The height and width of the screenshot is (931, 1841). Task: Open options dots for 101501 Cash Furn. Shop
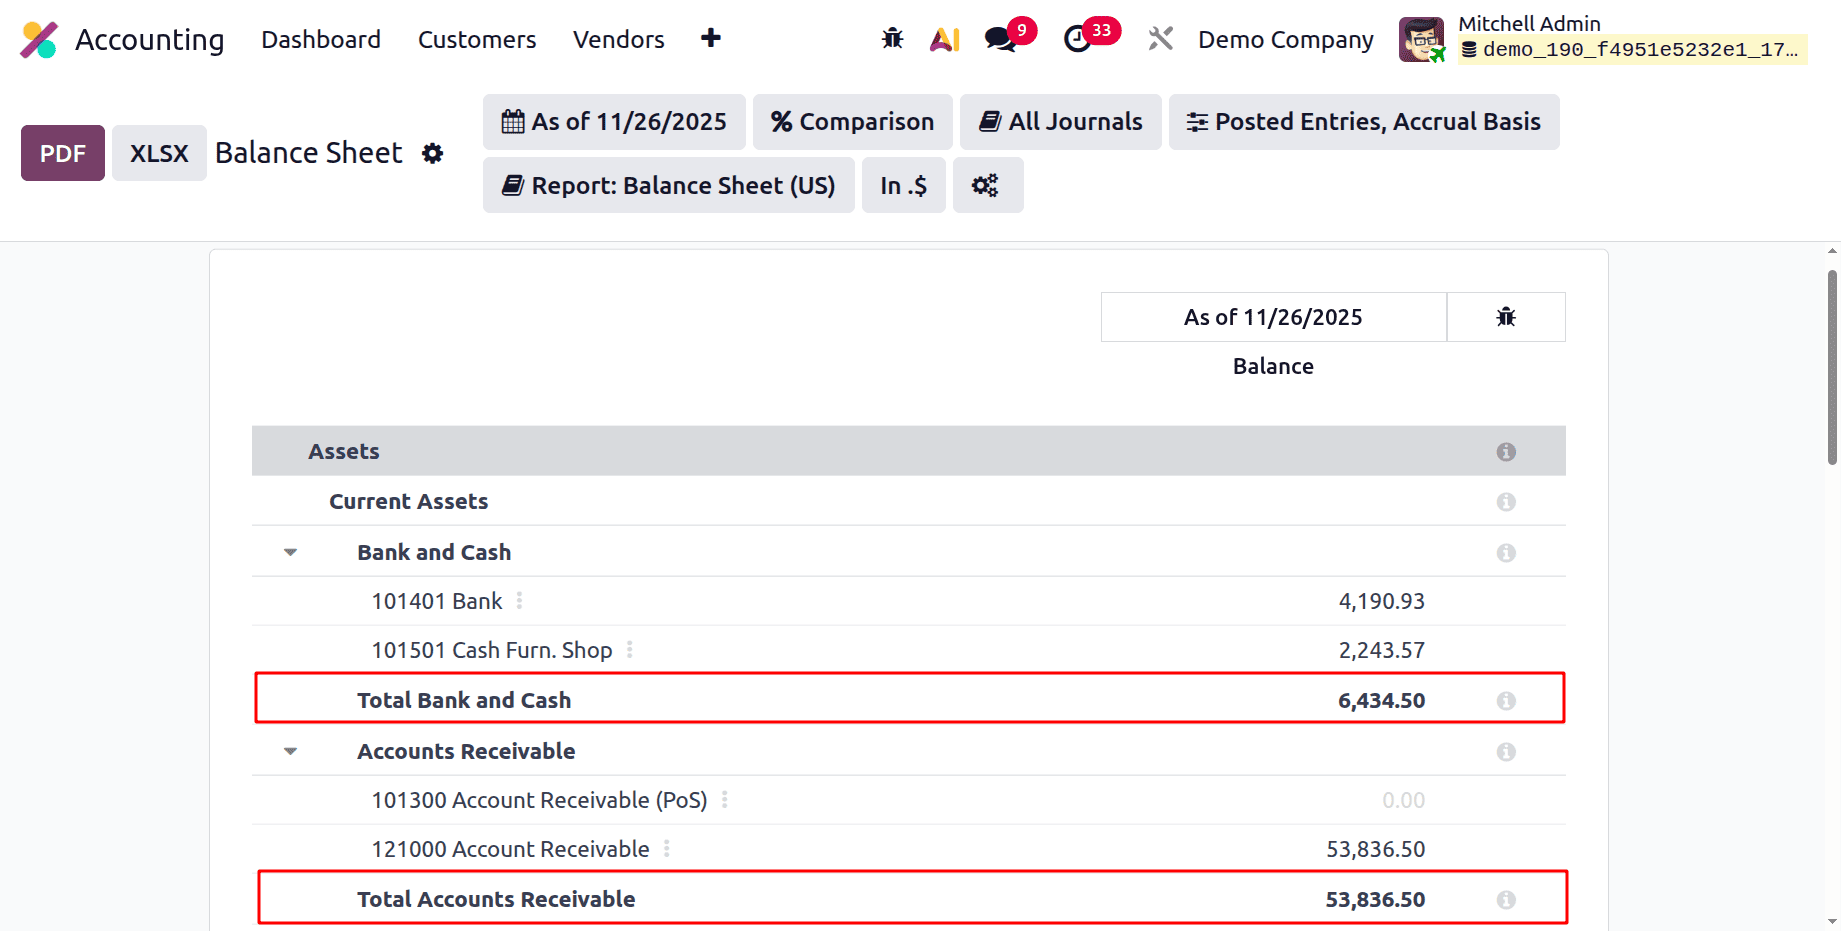[x=629, y=650]
